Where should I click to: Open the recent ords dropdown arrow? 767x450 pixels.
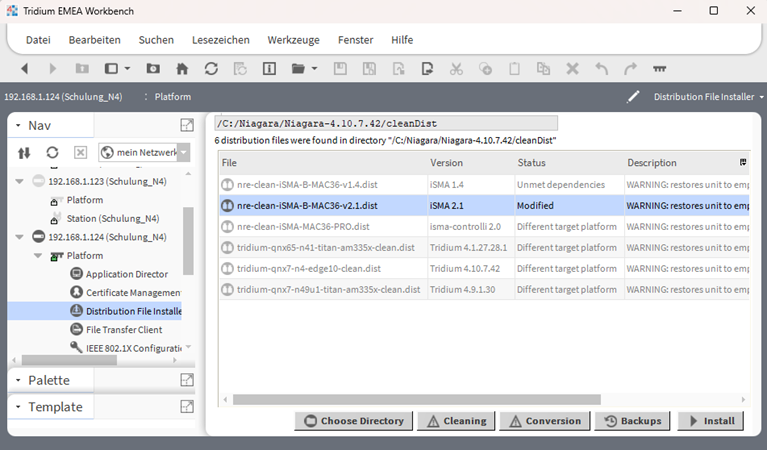click(128, 68)
